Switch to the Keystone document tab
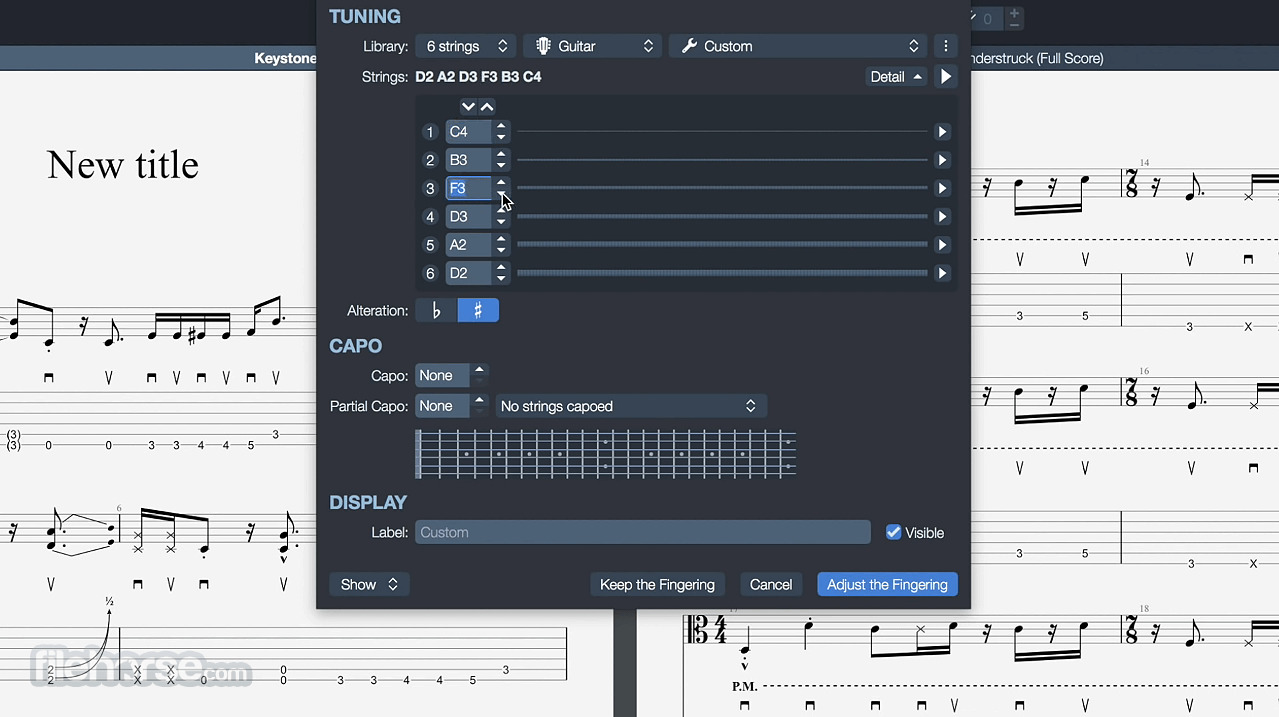The height and width of the screenshot is (717, 1279). (286, 58)
